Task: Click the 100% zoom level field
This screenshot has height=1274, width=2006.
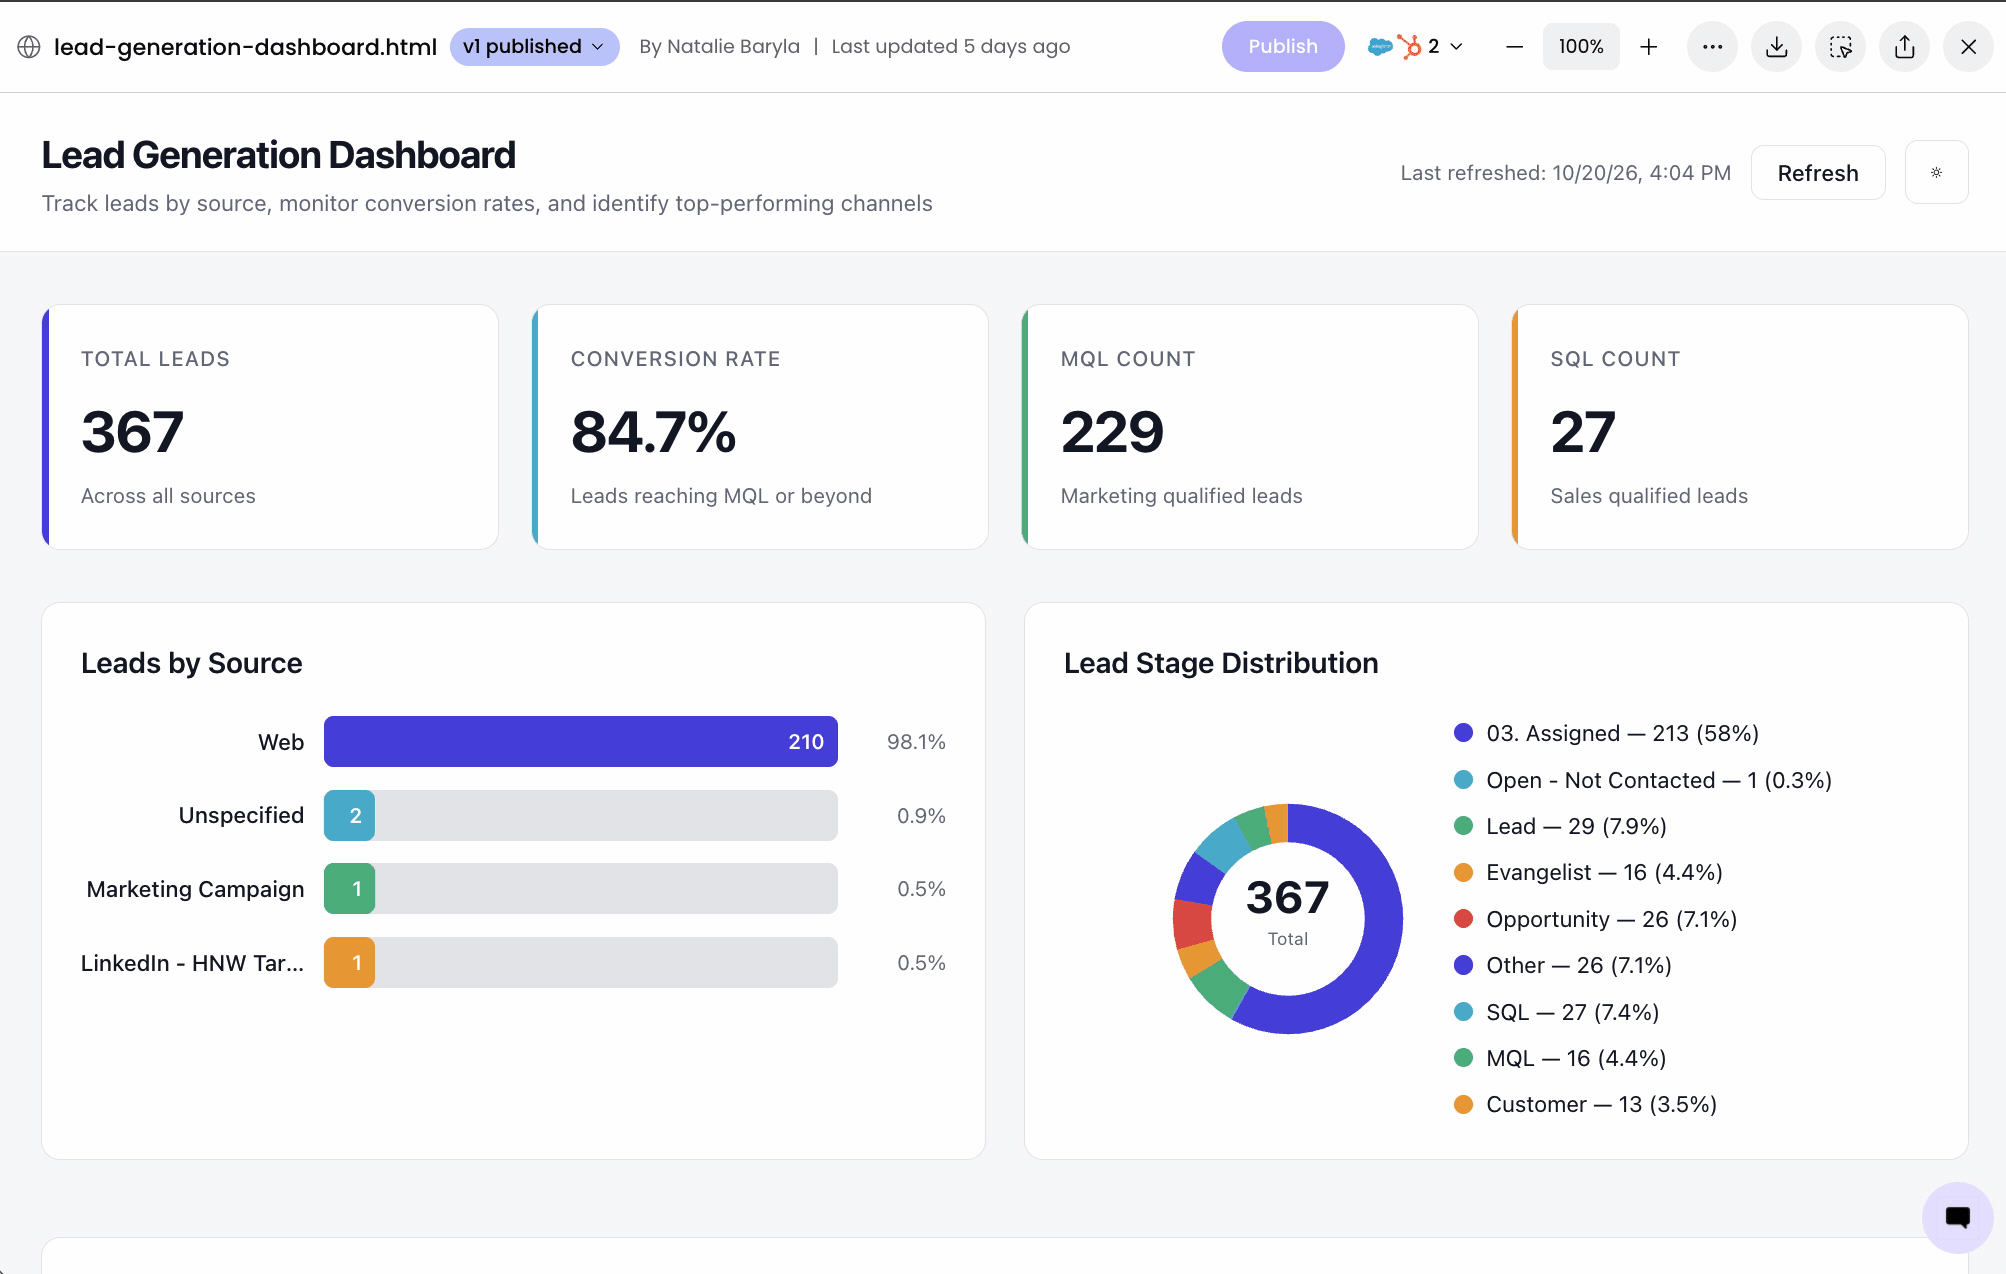Action: coord(1581,47)
